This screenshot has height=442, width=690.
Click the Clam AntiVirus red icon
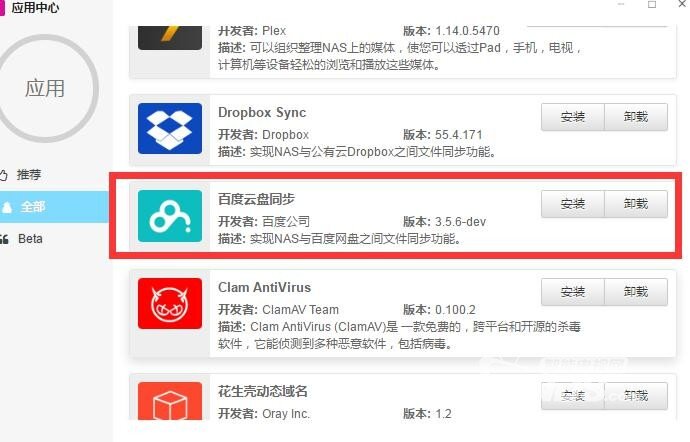[170, 303]
